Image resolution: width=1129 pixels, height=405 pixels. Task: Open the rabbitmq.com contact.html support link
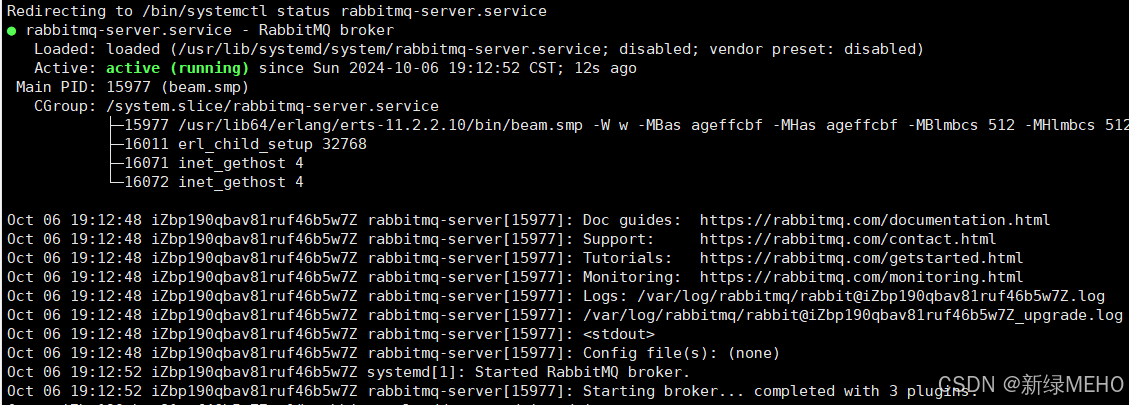pos(847,239)
